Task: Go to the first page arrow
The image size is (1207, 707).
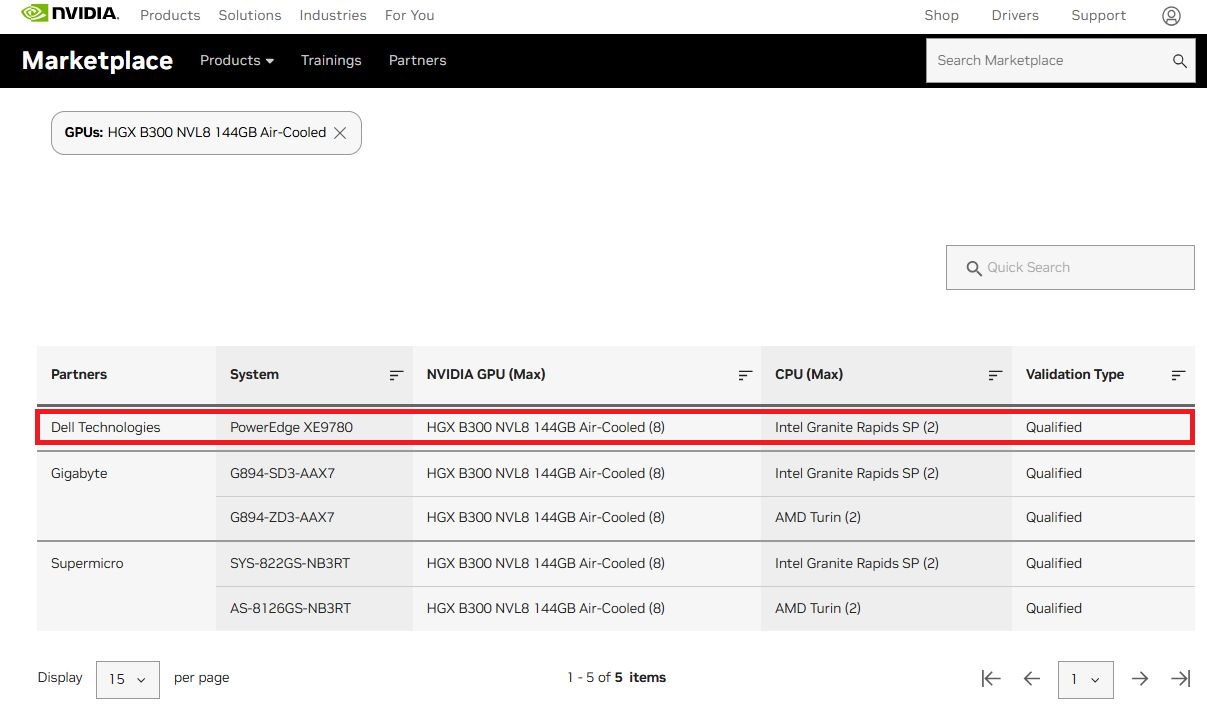Action: tap(991, 679)
